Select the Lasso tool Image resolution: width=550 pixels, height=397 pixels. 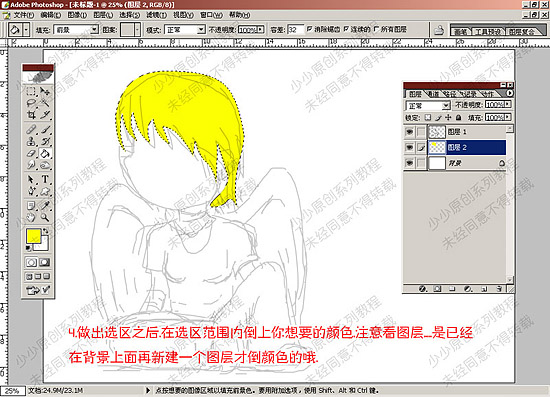(x=32, y=103)
